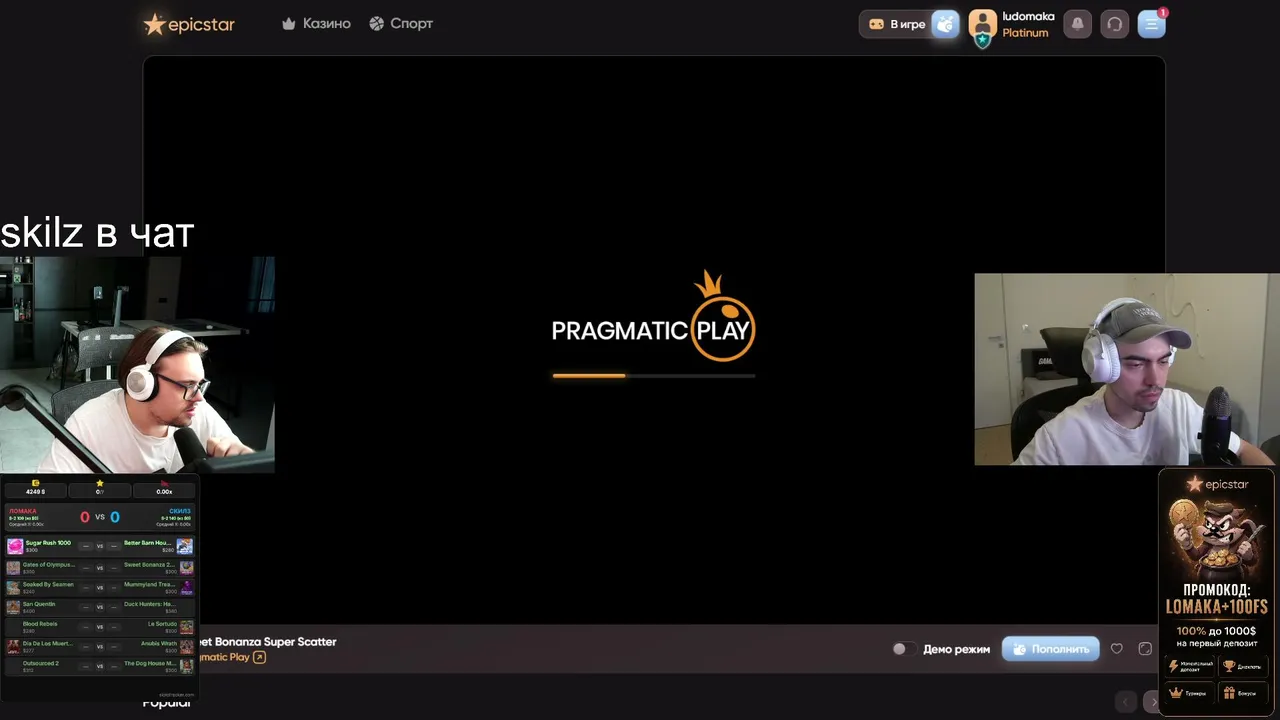
Task: Click the Blood Rebels game name
Action: click(x=40, y=624)
